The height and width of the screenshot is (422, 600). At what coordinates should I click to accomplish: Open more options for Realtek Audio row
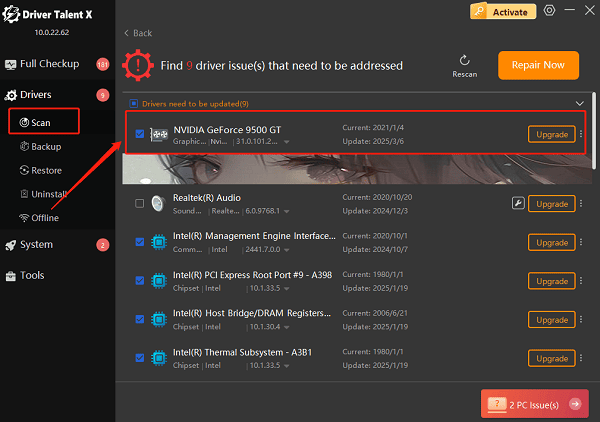click(x=581, y=204)
